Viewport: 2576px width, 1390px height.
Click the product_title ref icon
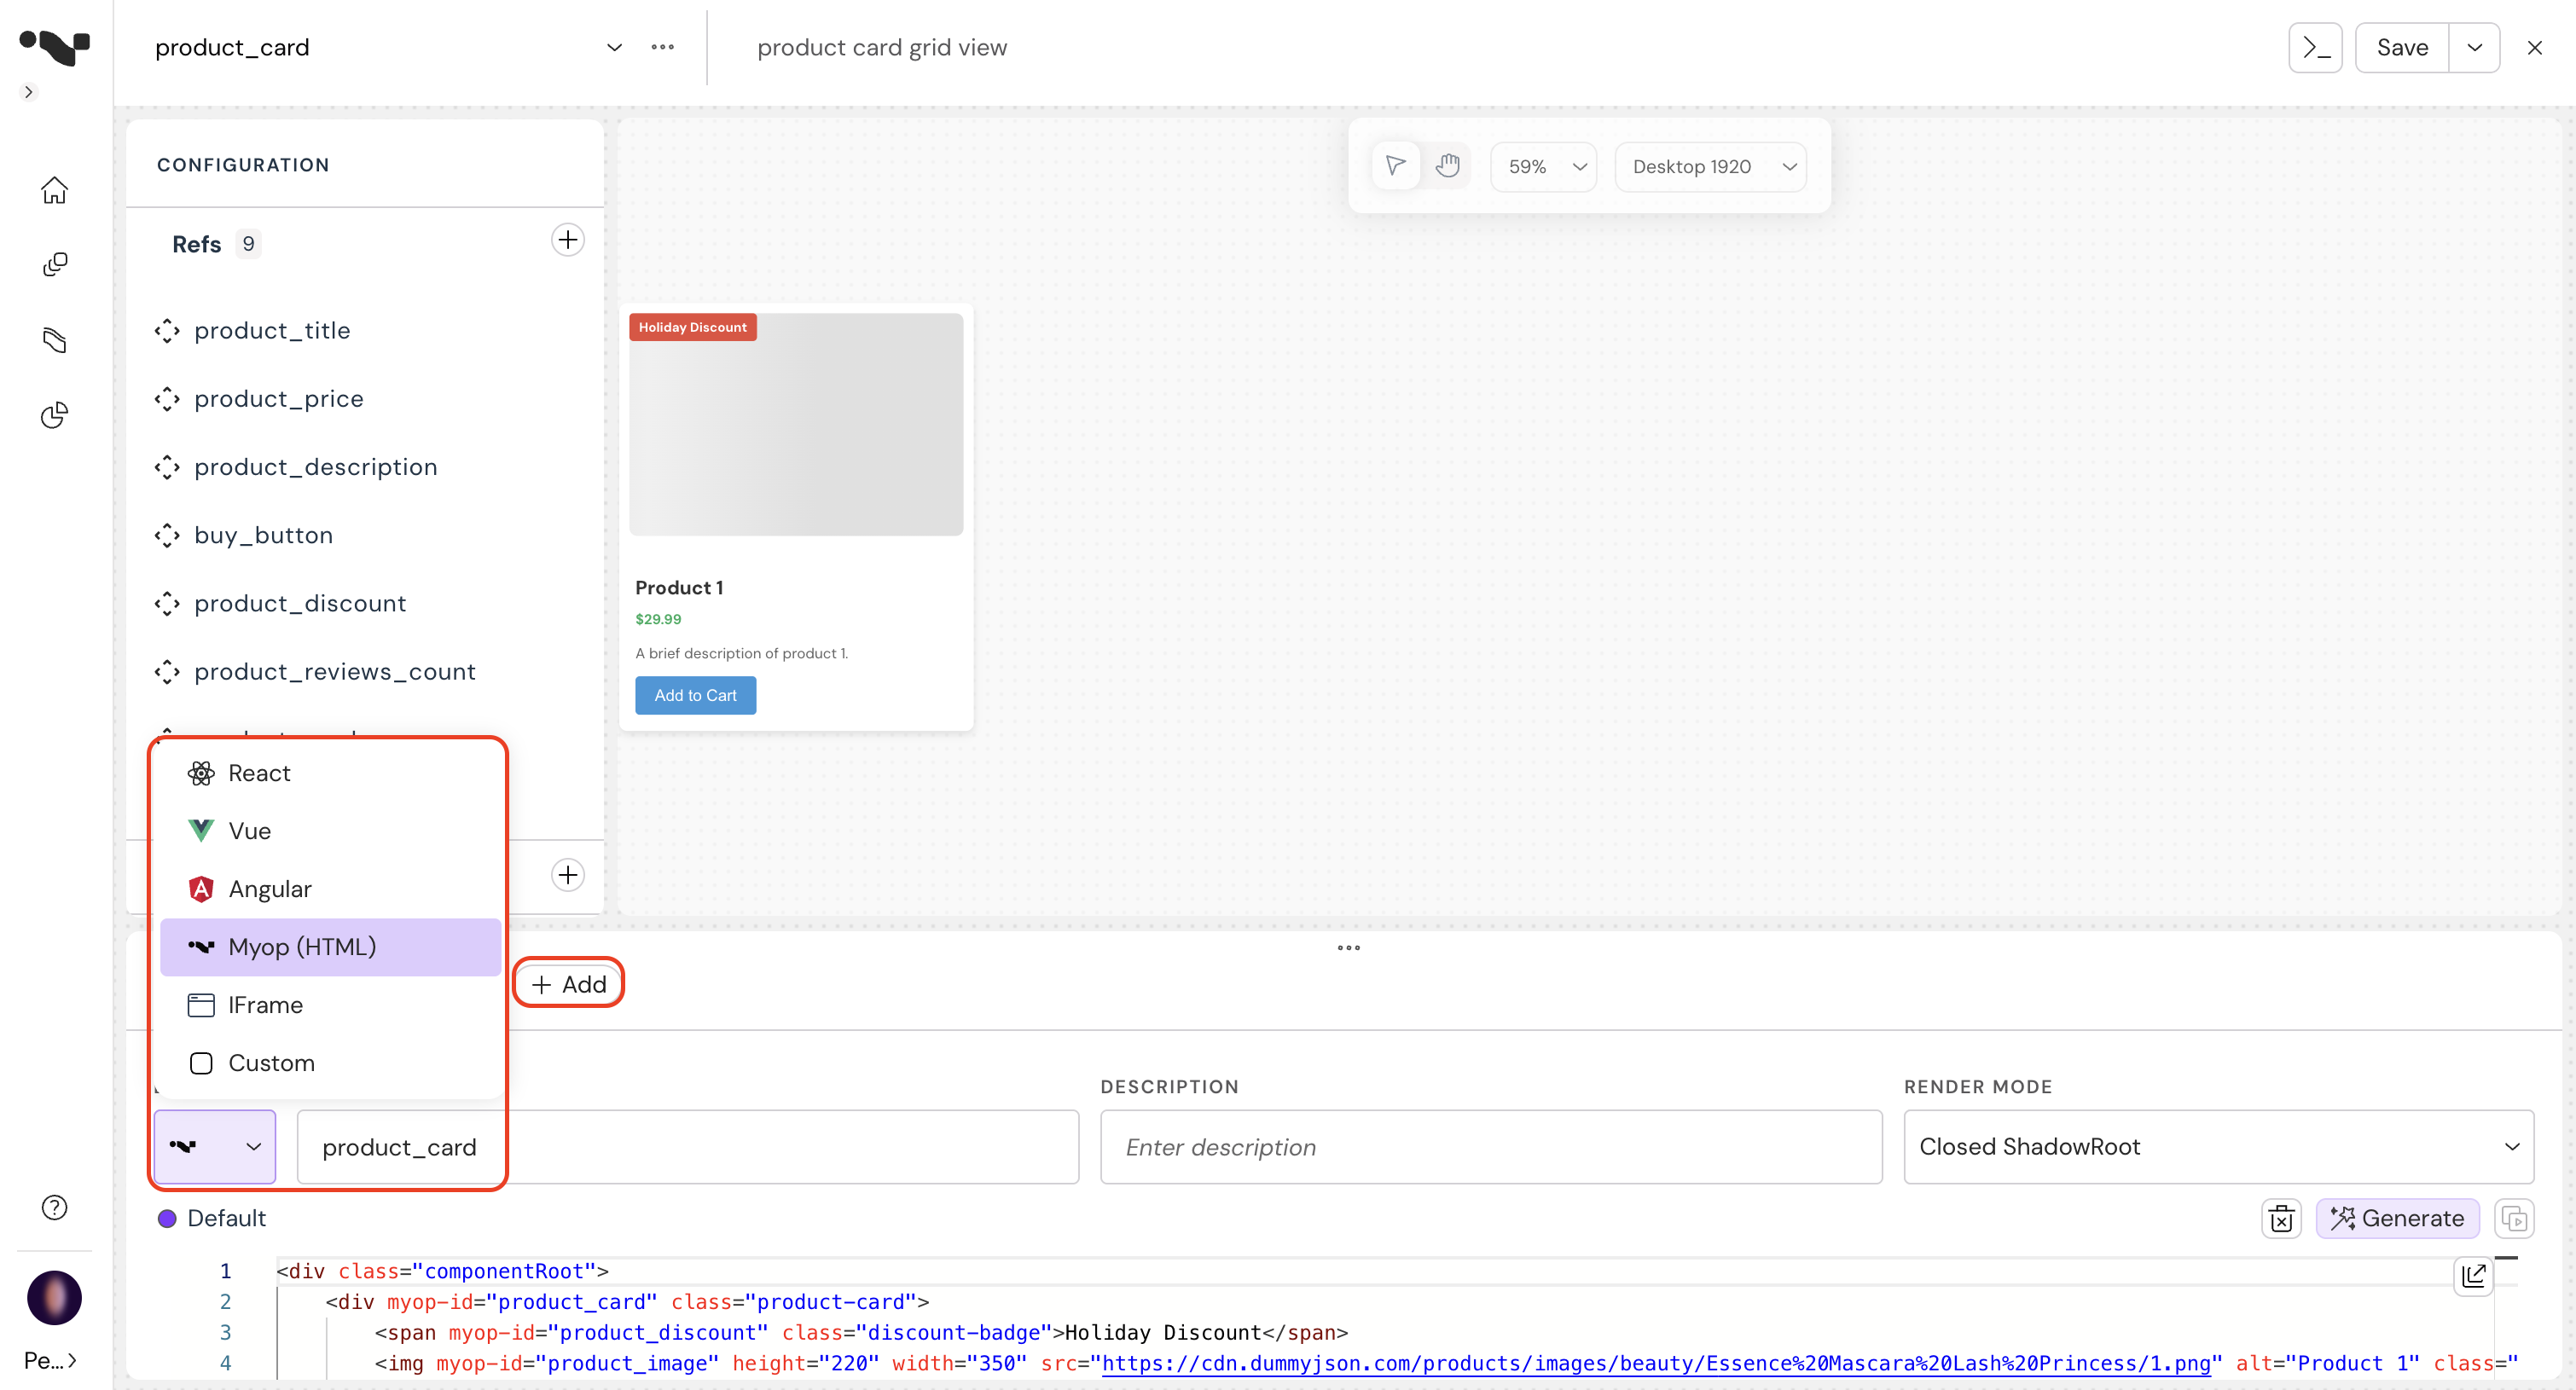click(167, 330)
